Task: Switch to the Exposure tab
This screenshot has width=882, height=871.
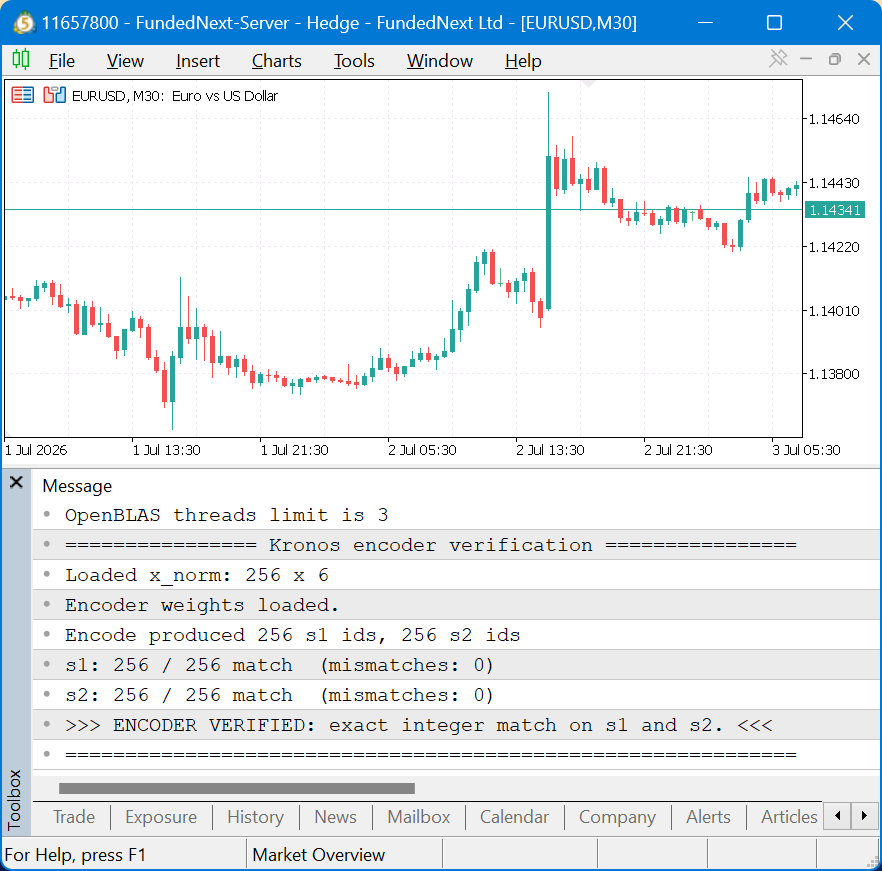Action: pyautogui.click(x=161, y=817)
